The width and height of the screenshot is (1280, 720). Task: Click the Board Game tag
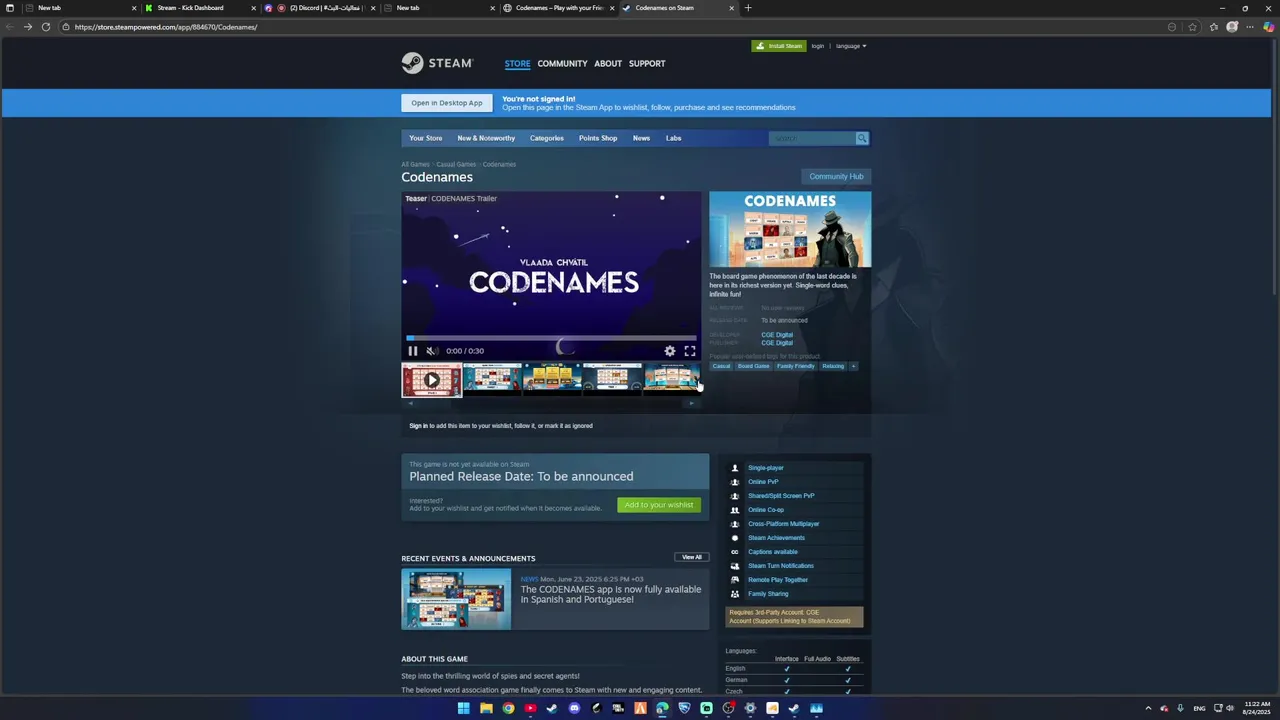pyautogui.click(x=754, y=366)
